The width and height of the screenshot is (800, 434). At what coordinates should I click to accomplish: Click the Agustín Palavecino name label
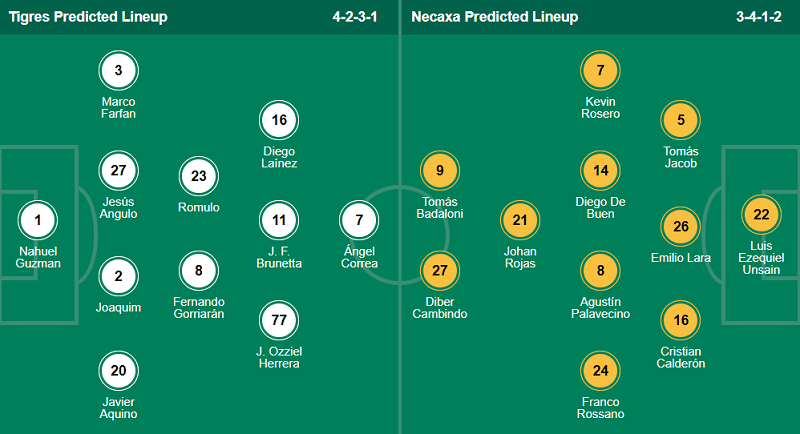pyautogui.click(x=600, y=307)
